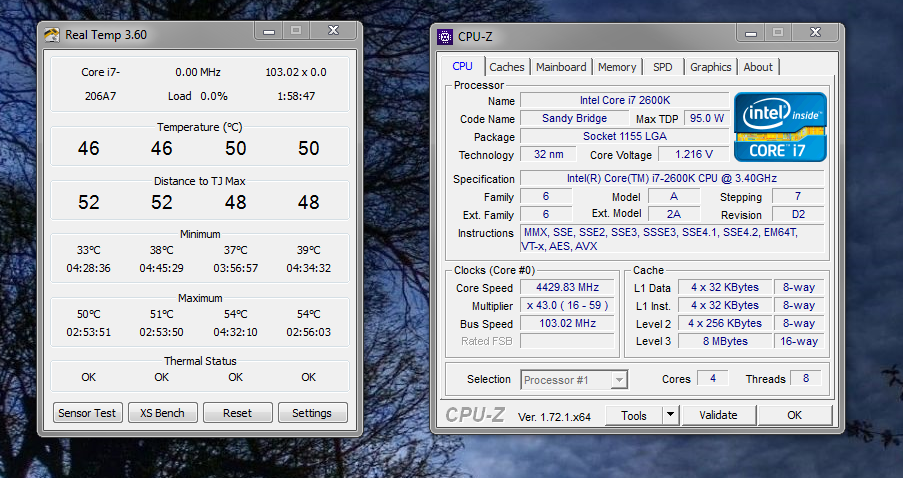Click OK in CPU-Z
Image resolution: width=903 pixels, height=478 pixels.
click(x=795, y=415)
